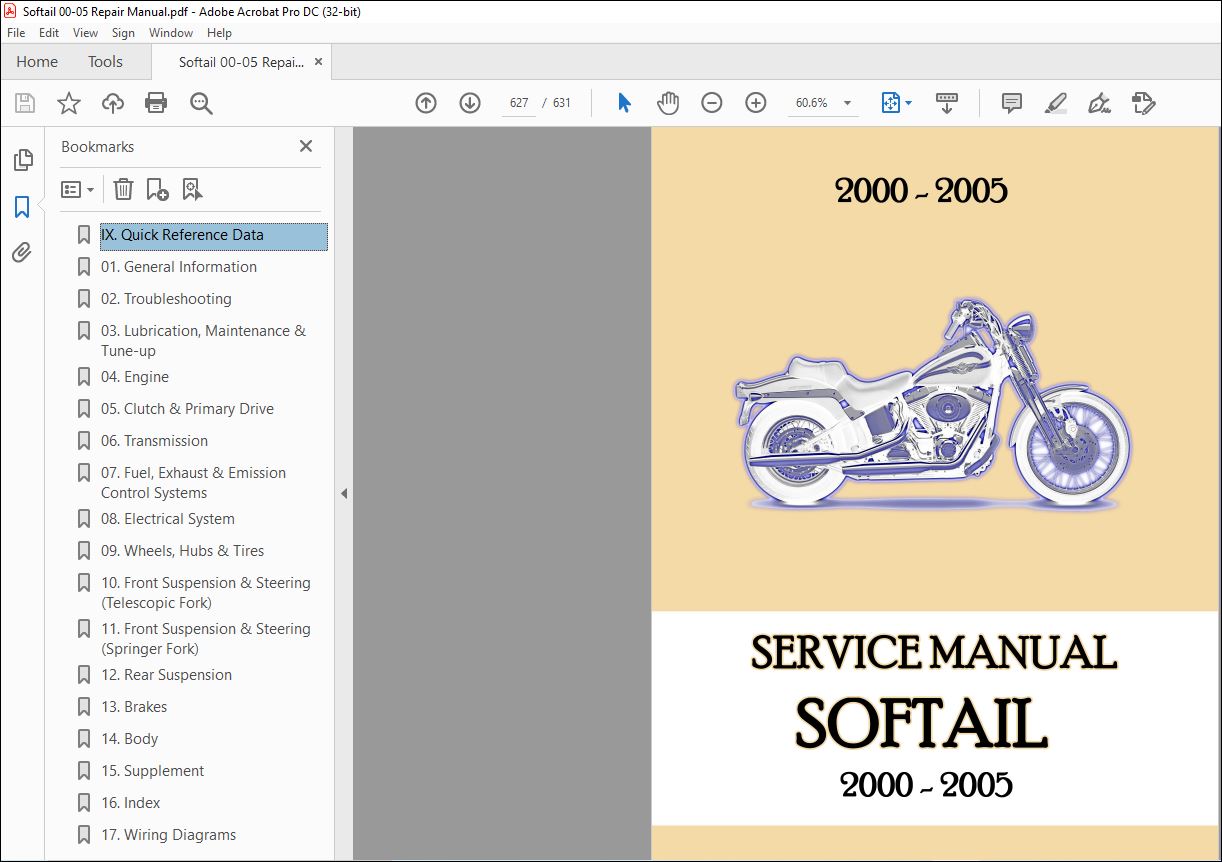1222x862 pixels.
Task: Open the Find text magnifier icon
Action: point(201,103)
